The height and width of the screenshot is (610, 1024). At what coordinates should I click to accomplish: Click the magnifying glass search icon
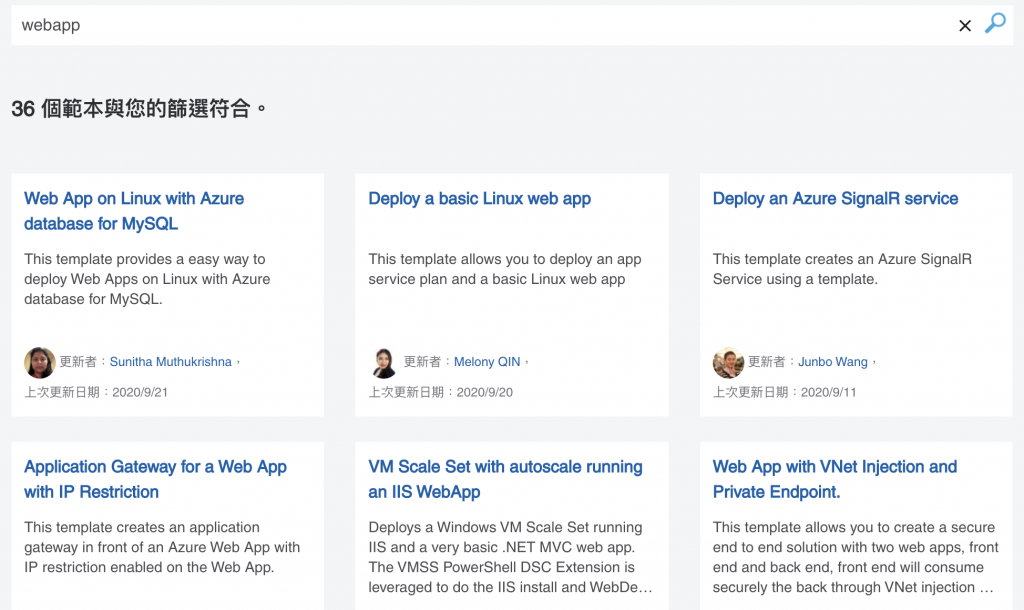pyautogui.click(x=995, y=24)
